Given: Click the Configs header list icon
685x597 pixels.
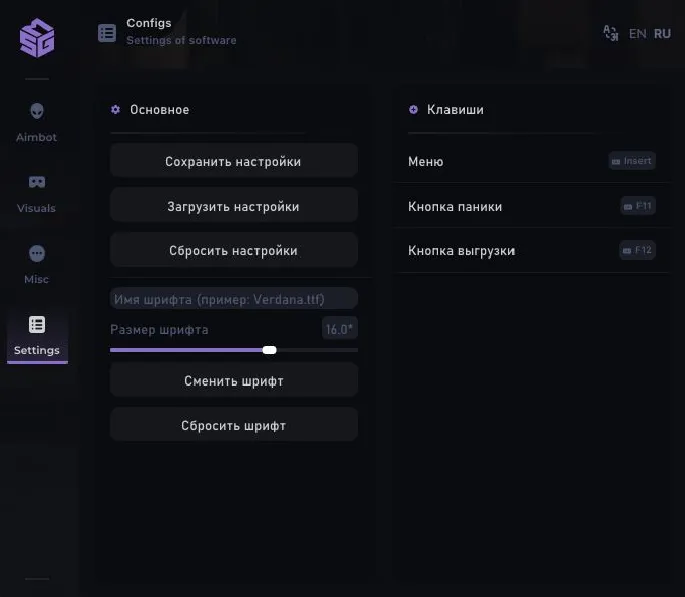Looking at the screenshot, I should 107,33.
